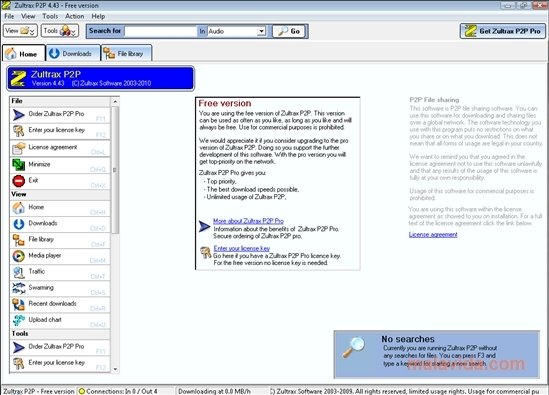The image size is (549, 395).
Task: Click the sidebar scrollbar up arrow
Action: [x=115, y=102]
